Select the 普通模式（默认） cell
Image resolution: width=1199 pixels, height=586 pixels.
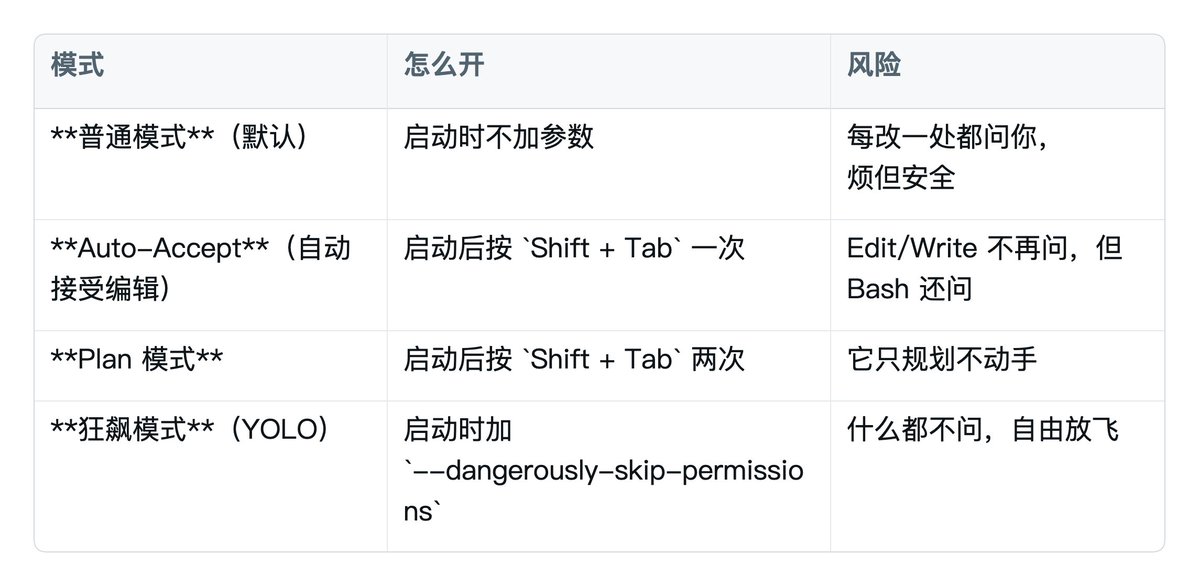(x=210, y=164)
